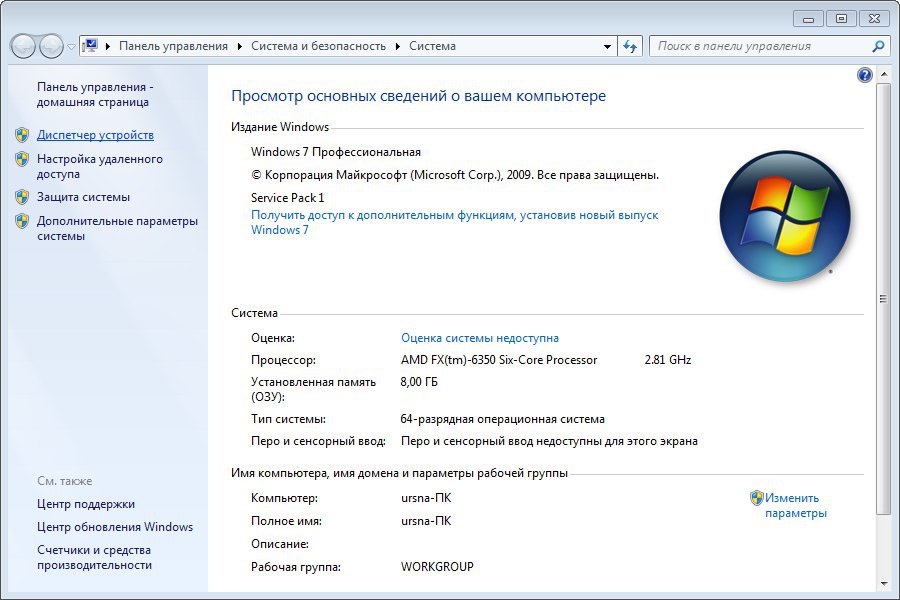This screenshot has height=600, width=900.
Task: Open Центр обновления Windows link
Action: coord(115,527)
